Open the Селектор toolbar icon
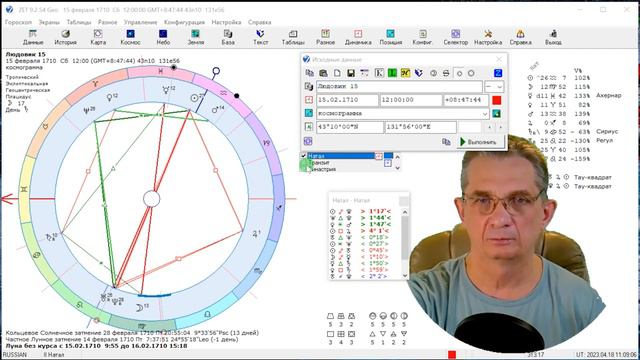 click(456, 37)
